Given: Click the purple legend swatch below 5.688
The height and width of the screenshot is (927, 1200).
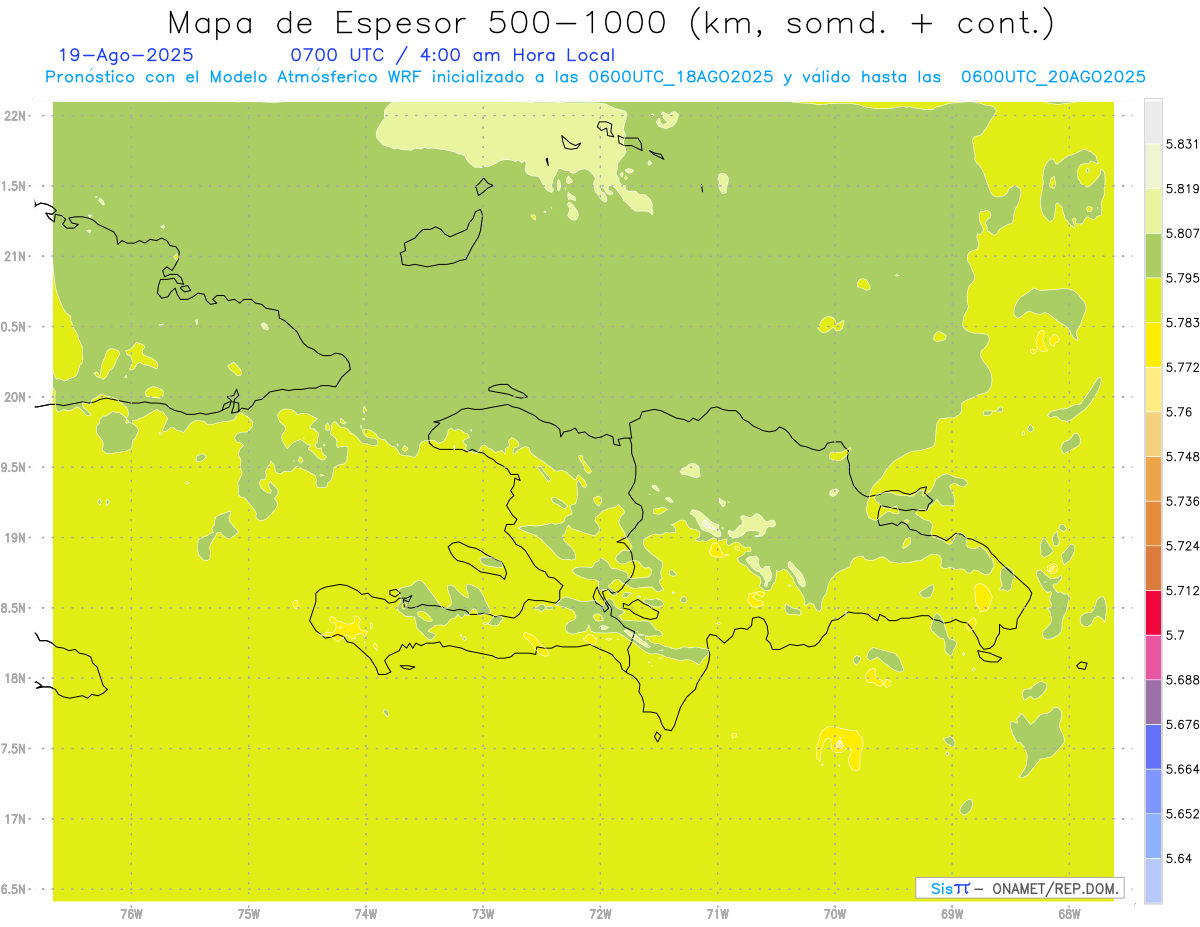Looking at the screenshot, I should (x=1153, y=702).
